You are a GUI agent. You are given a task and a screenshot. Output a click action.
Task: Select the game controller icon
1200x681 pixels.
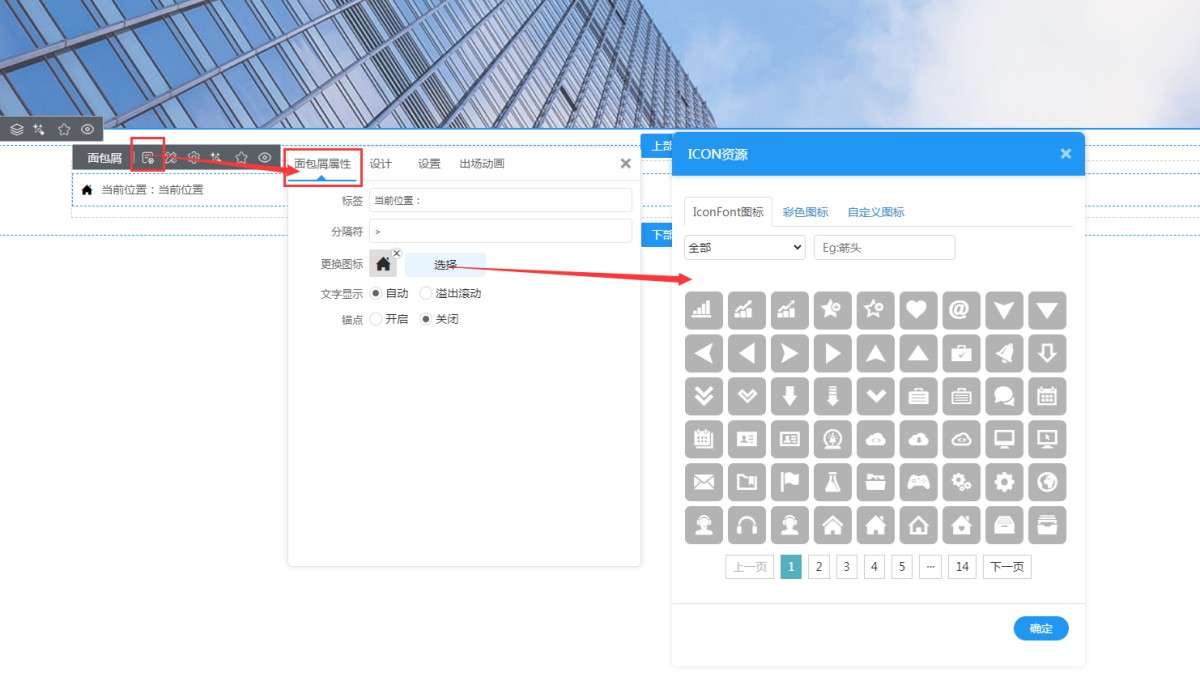pos(918,482)
